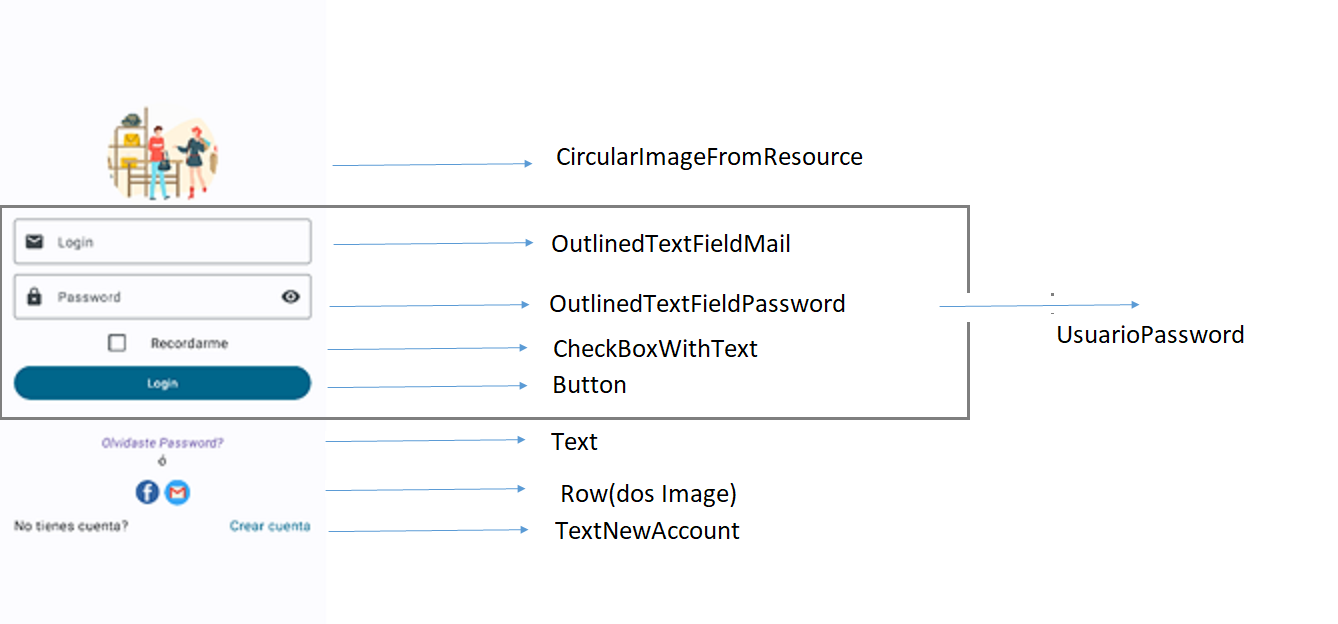Open the Olvidaste Password? link
This screenshot has width=1338, height=624.
[x=162, y=443]
